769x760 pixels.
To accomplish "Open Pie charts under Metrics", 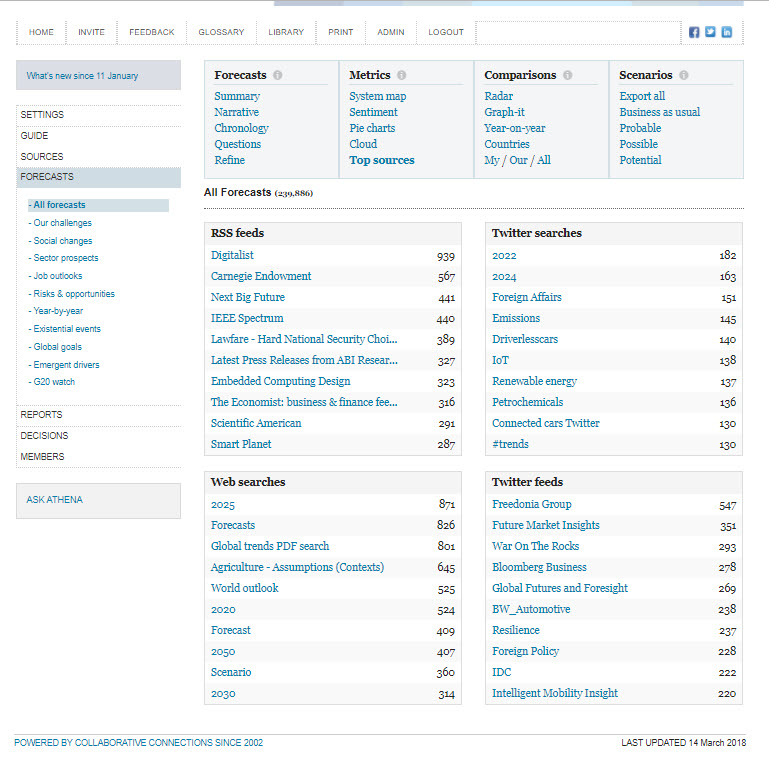I will click(372, 128).
